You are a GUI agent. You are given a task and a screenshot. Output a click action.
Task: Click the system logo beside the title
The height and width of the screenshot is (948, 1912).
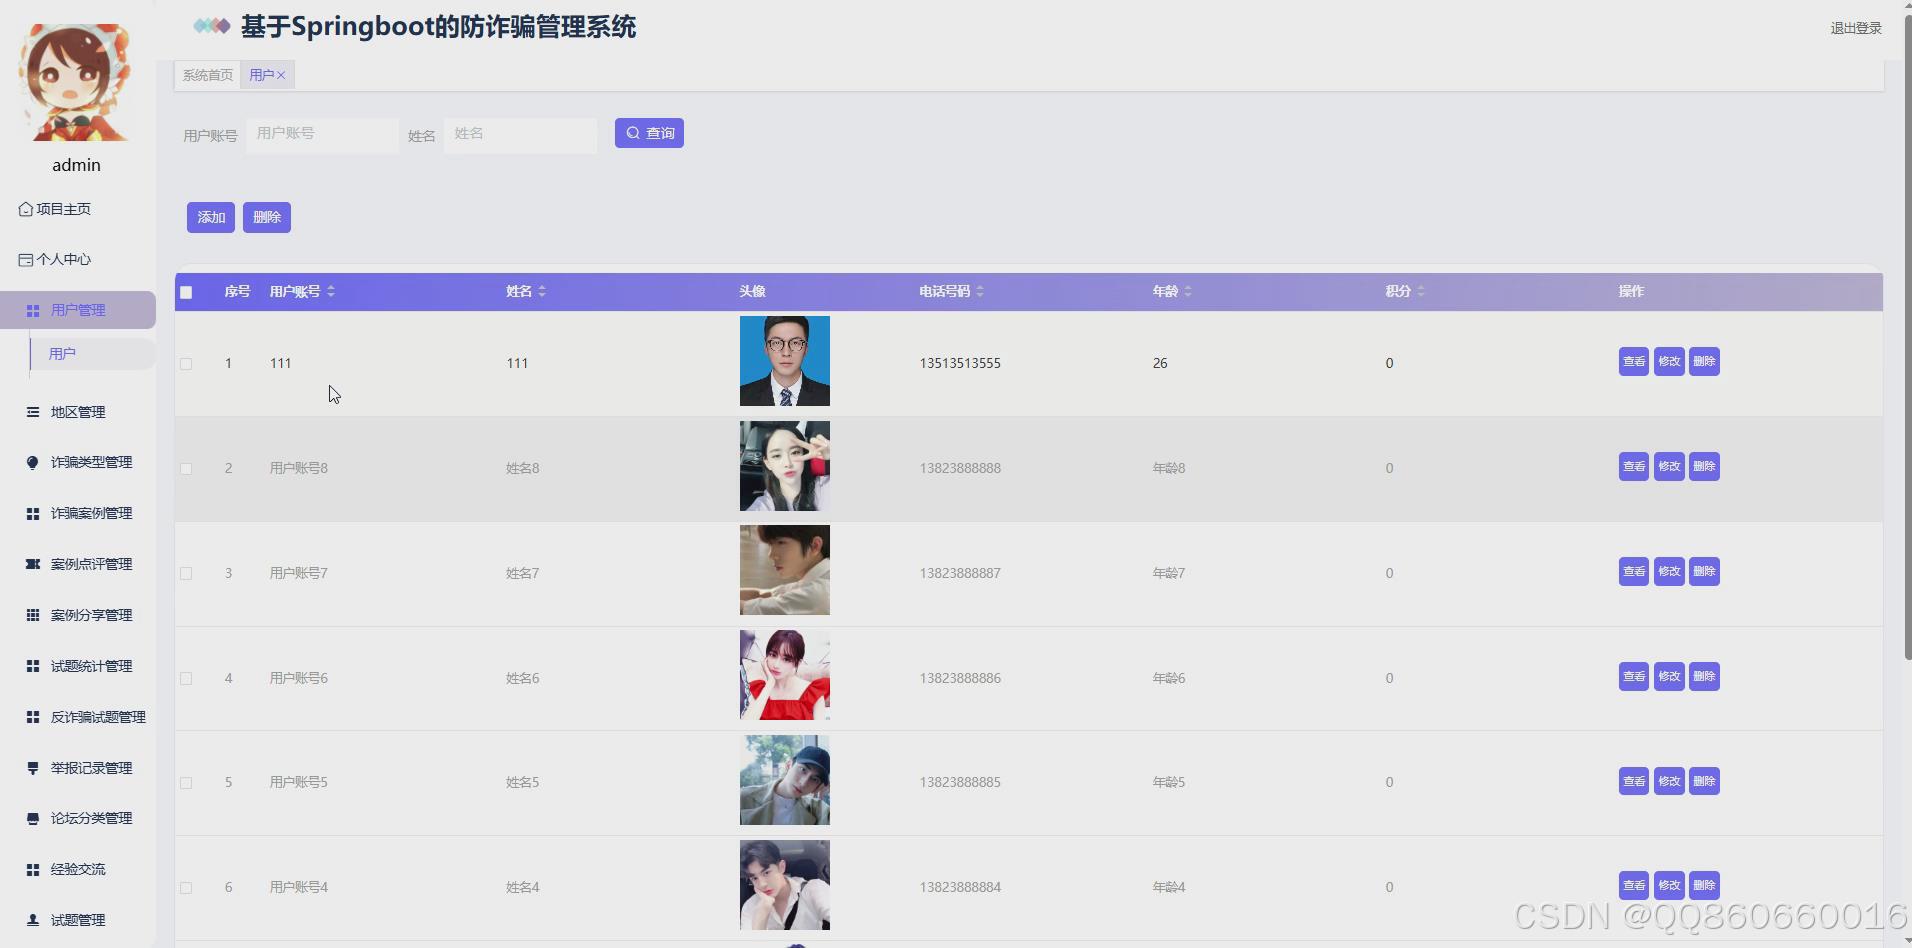[x=211, y=26]
